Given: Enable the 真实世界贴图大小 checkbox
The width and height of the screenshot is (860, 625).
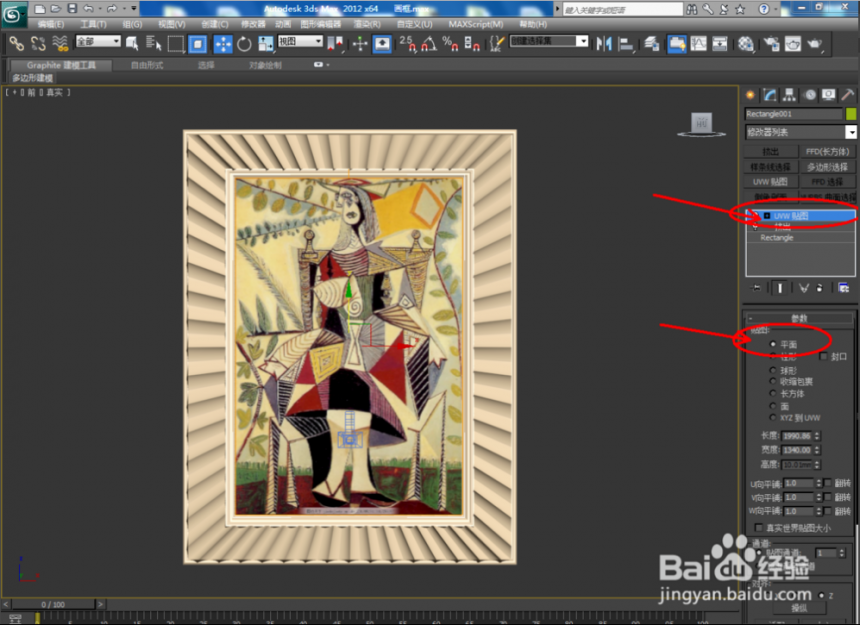Looking at the screenshot, I should [759, 528].
